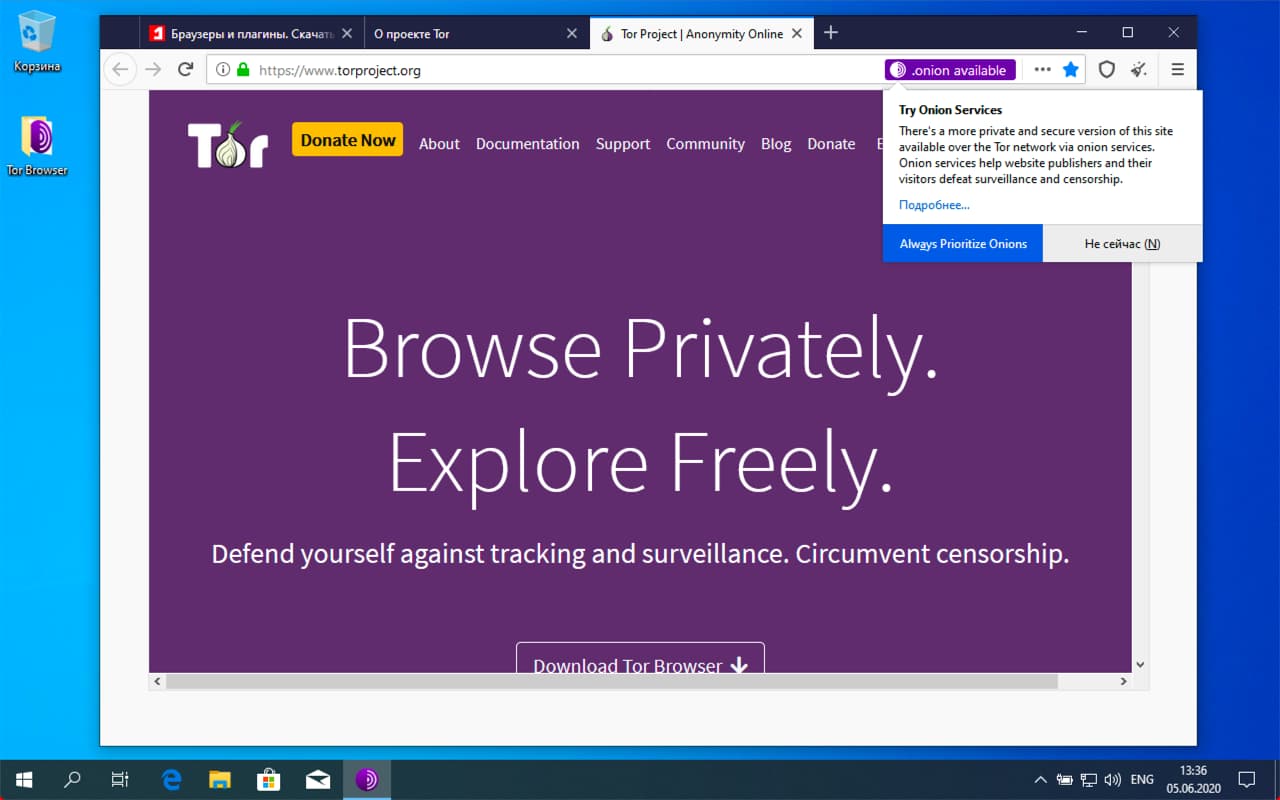Click the bookmark star icon
This screenshot has height=800, width=1280.
click(1071, 70)
